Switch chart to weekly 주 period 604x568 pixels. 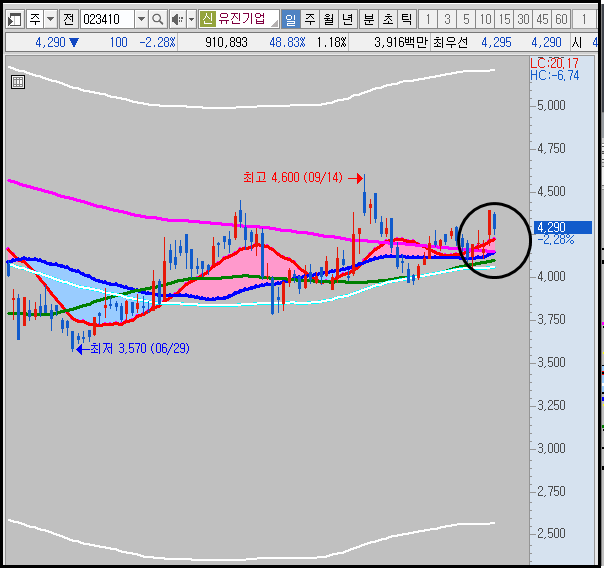click(310, 19)
